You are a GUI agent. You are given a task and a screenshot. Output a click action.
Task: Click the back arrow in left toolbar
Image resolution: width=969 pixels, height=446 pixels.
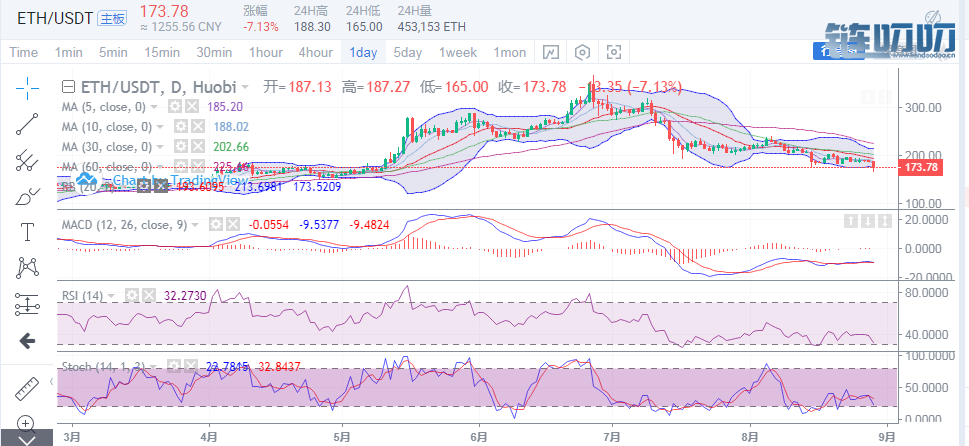click(27, 341)
